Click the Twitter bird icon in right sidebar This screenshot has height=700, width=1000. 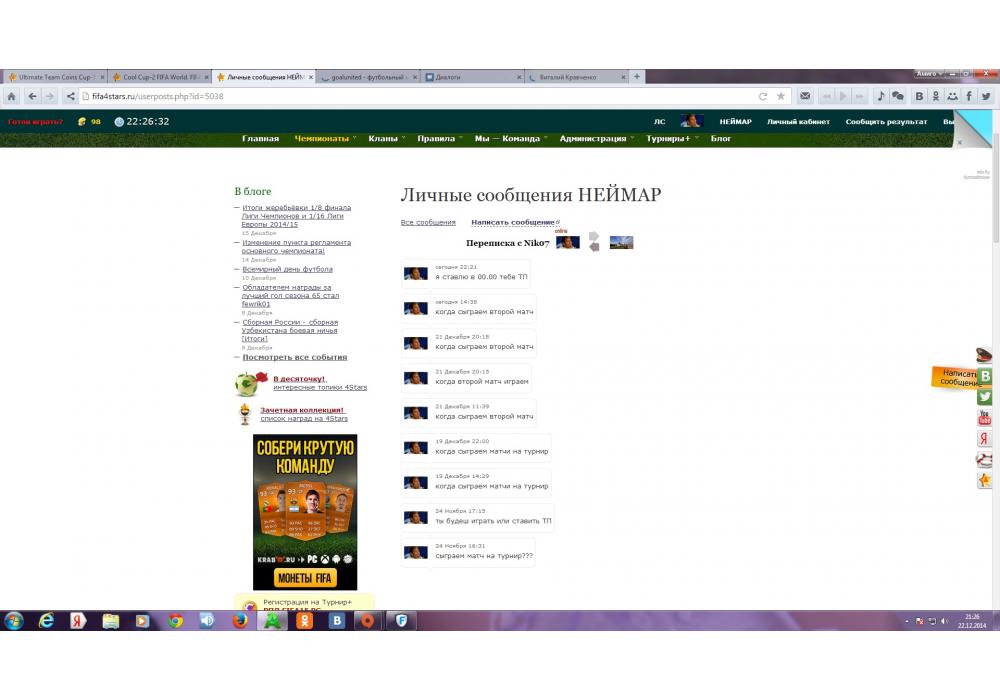click(x=985, y=397)
